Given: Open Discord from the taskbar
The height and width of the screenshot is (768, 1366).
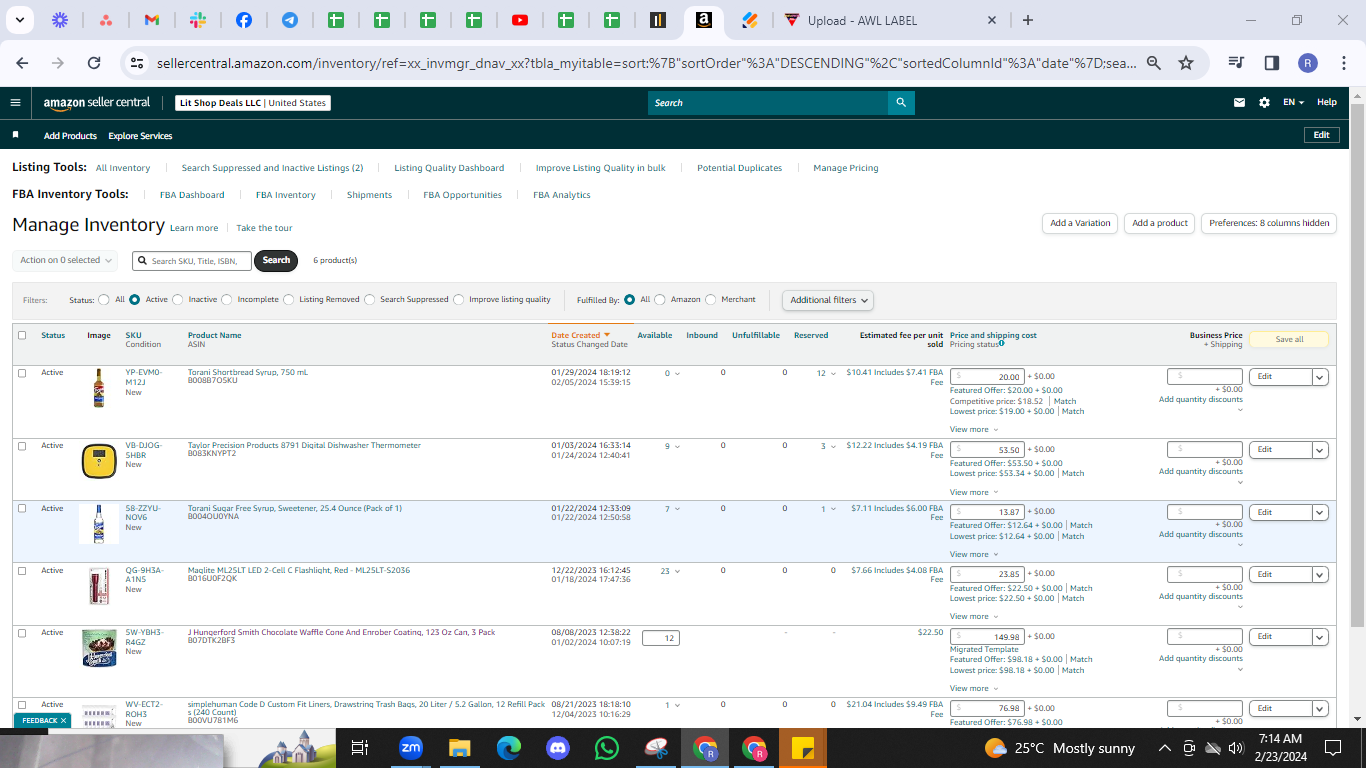Looking at the screenshot, I should (558, 747).
